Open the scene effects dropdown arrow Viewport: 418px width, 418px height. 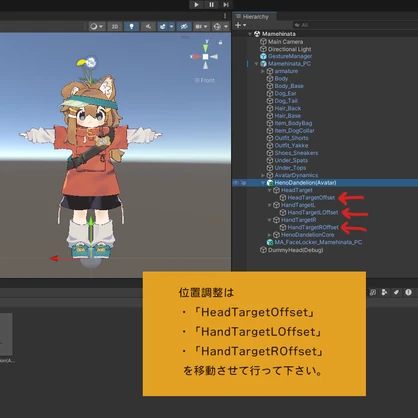pyautogui.click(x=171, y=26)
